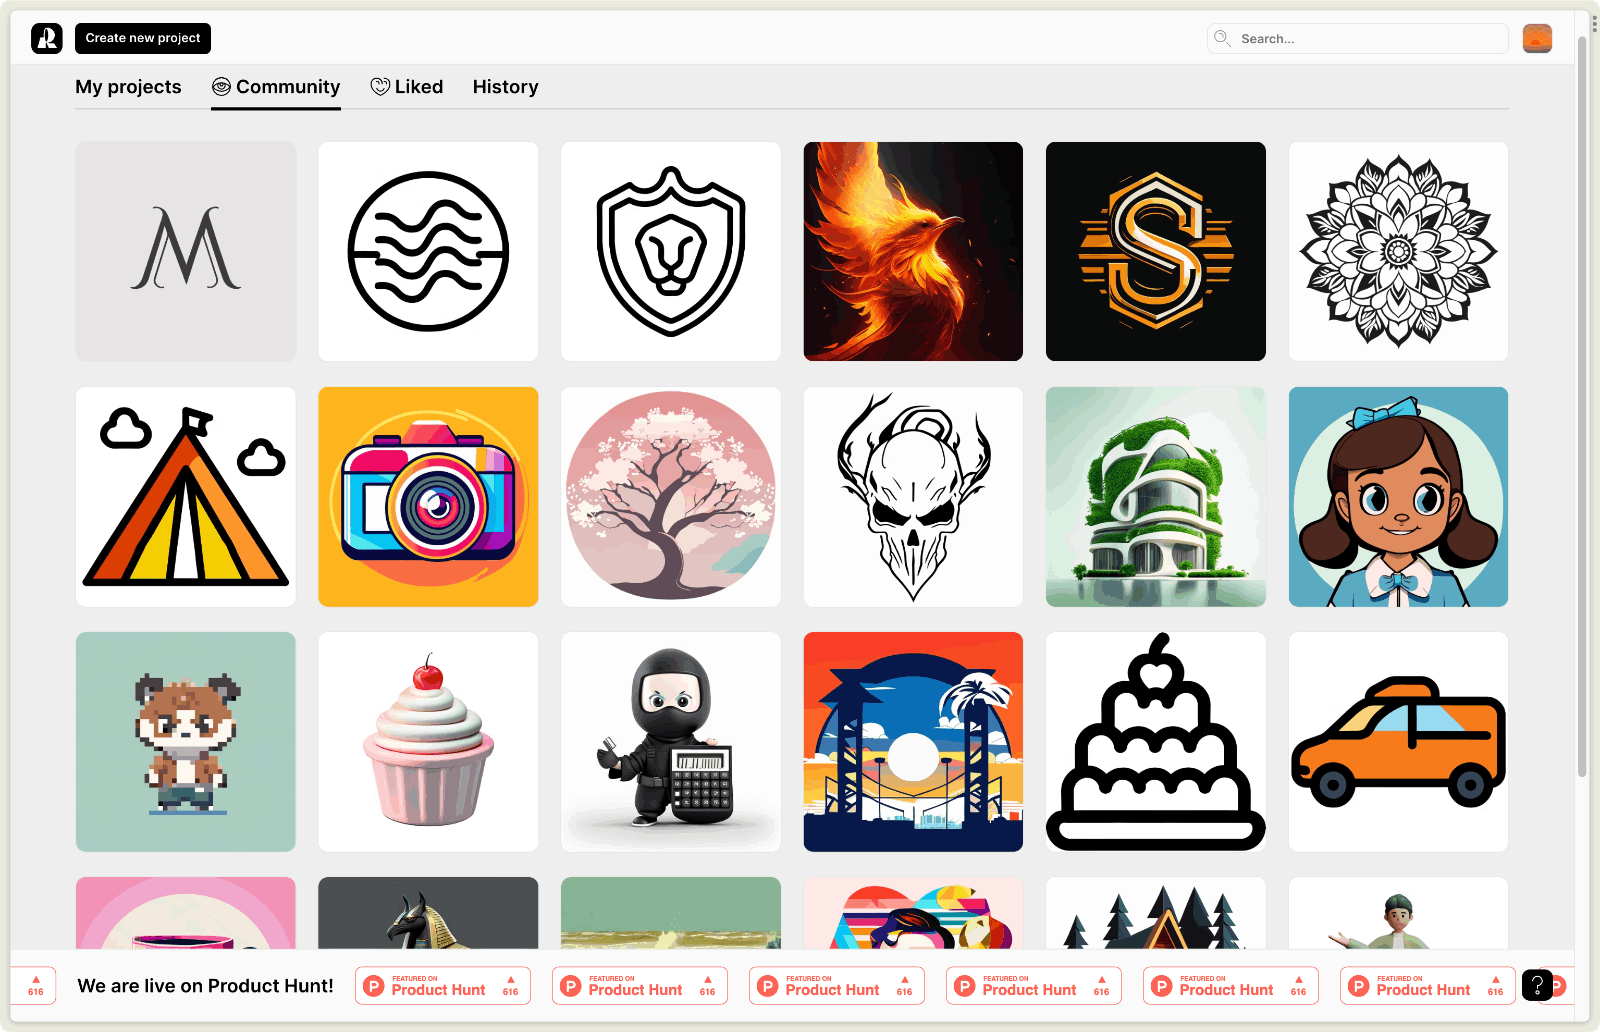
Task: Open the pixel art fox character thumbnail
Action: [x=186, y=742]
